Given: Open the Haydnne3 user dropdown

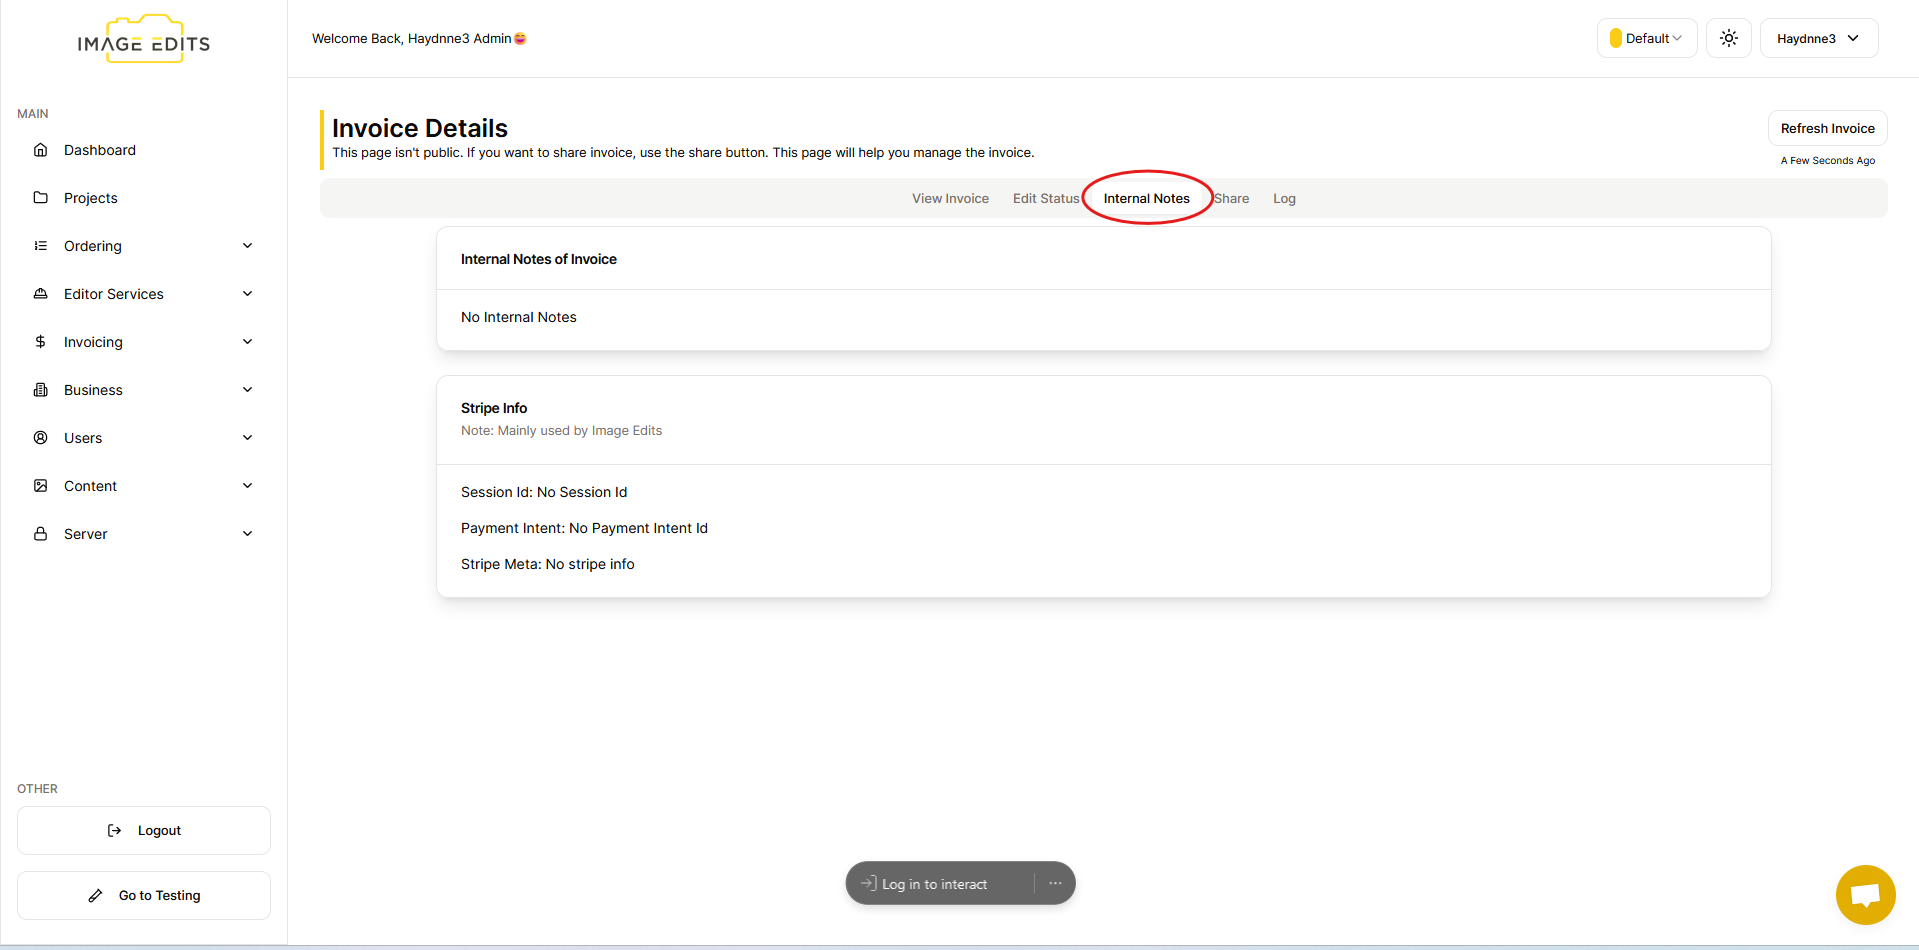Looking at the screenshot, I should tap(1818, 38).
